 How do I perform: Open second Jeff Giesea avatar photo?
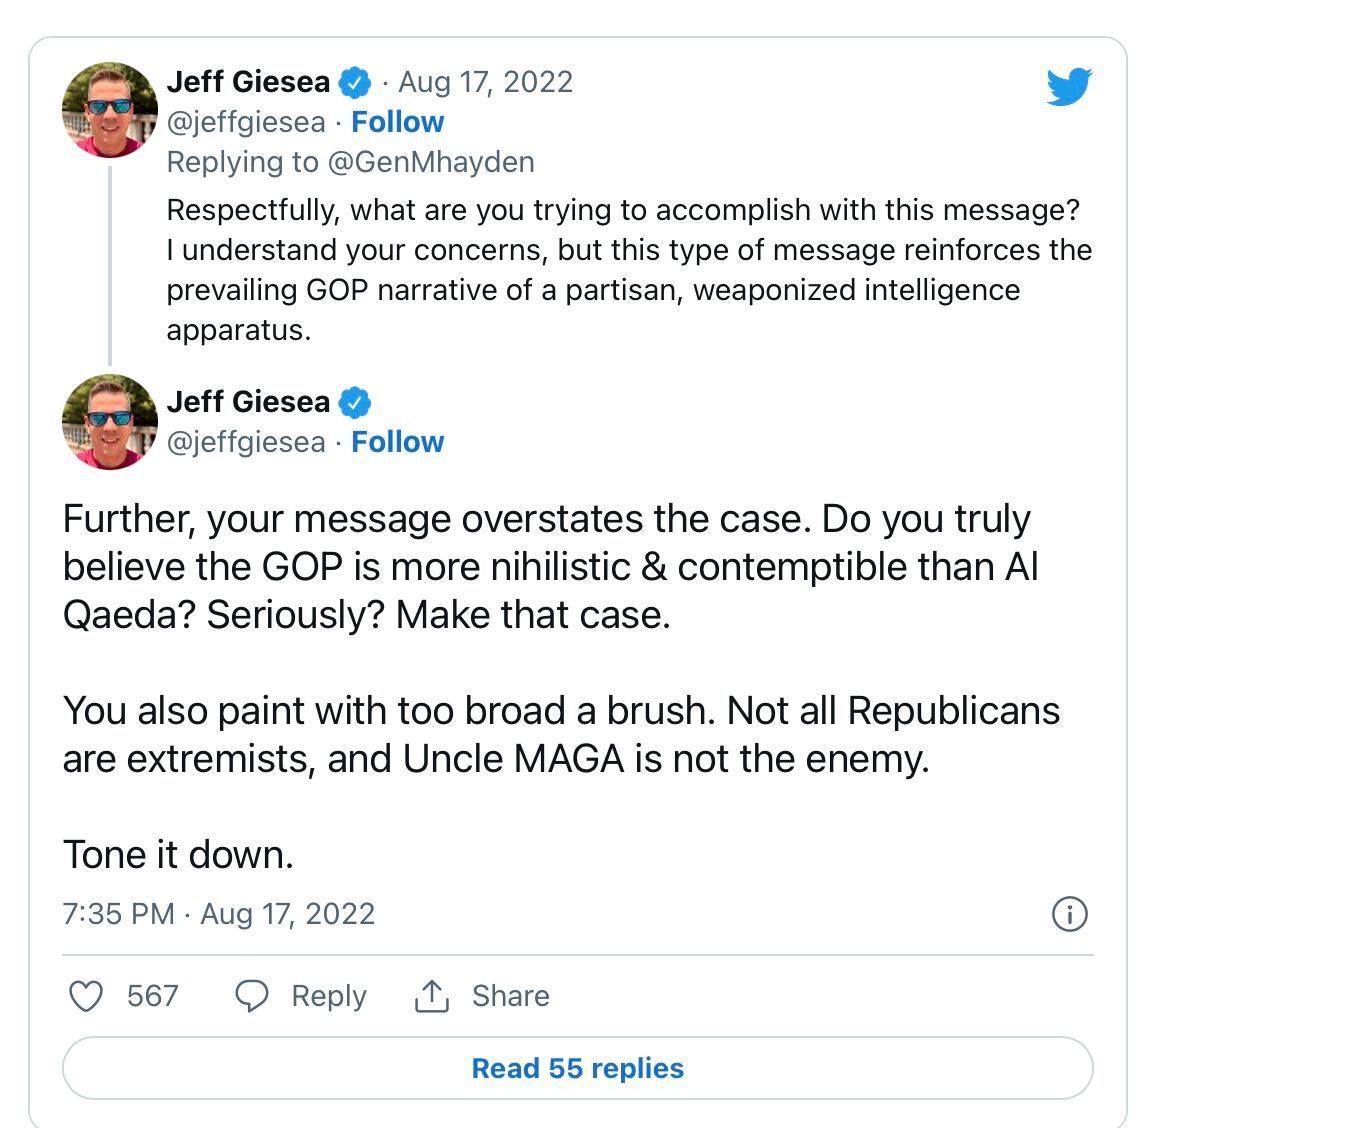(x=110, y=422)
